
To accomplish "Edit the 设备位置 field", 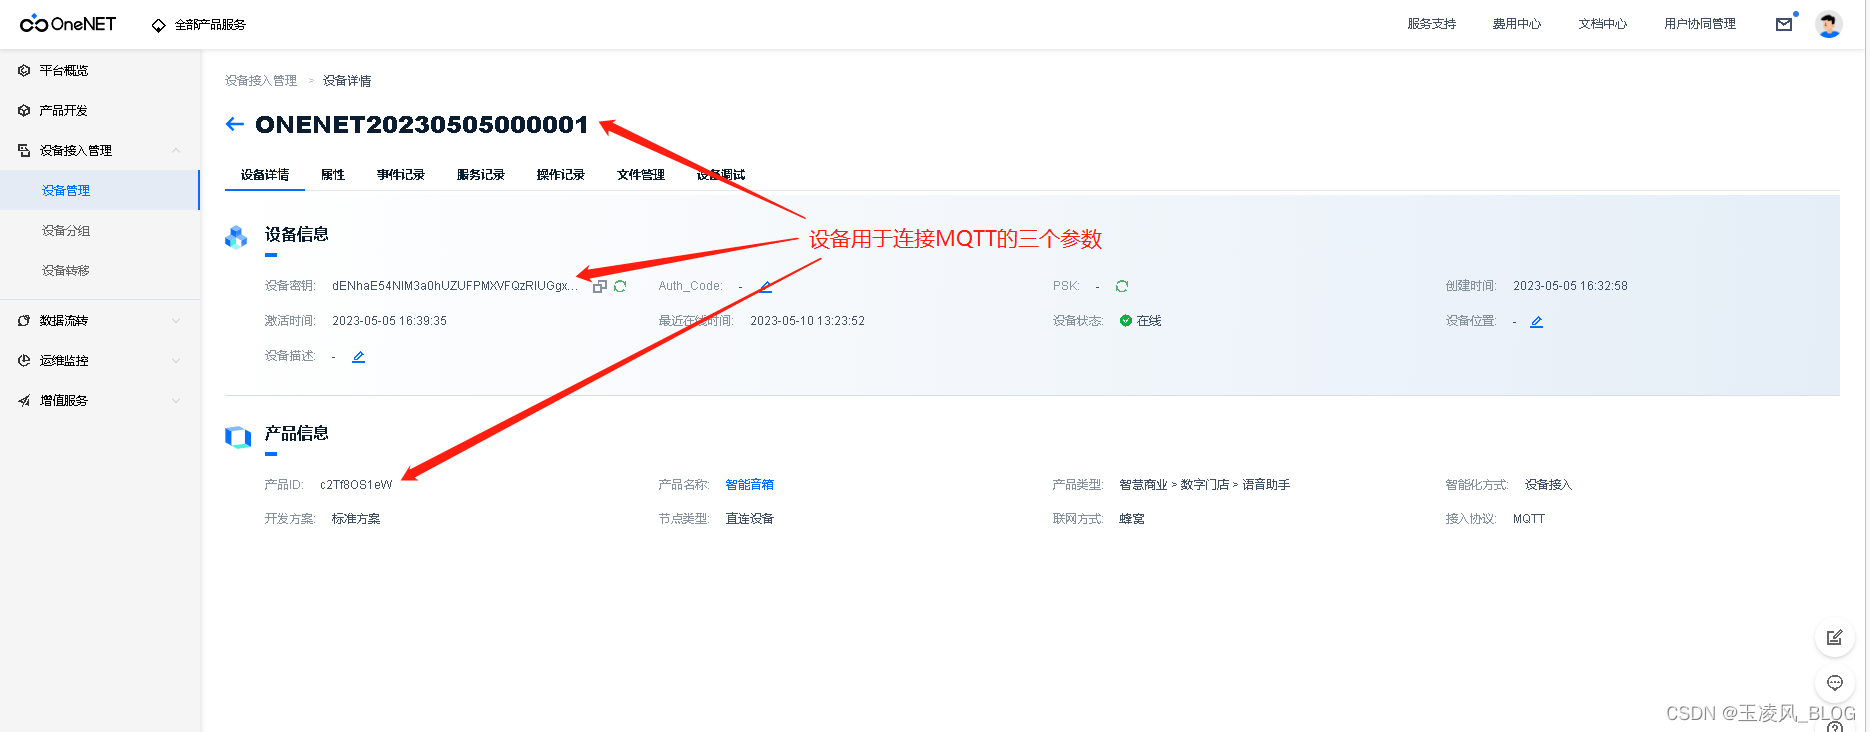I will [1537, 321].
